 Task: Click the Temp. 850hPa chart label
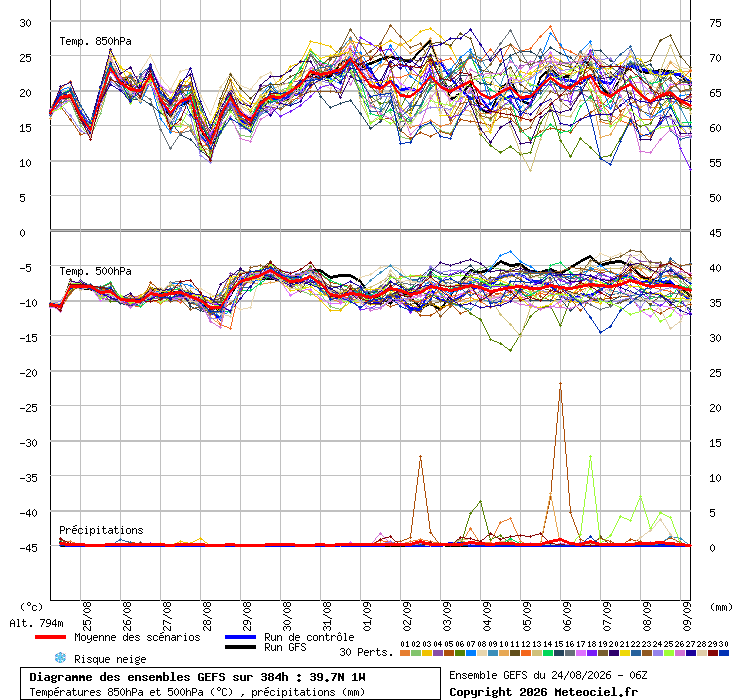tap(95, 41)
